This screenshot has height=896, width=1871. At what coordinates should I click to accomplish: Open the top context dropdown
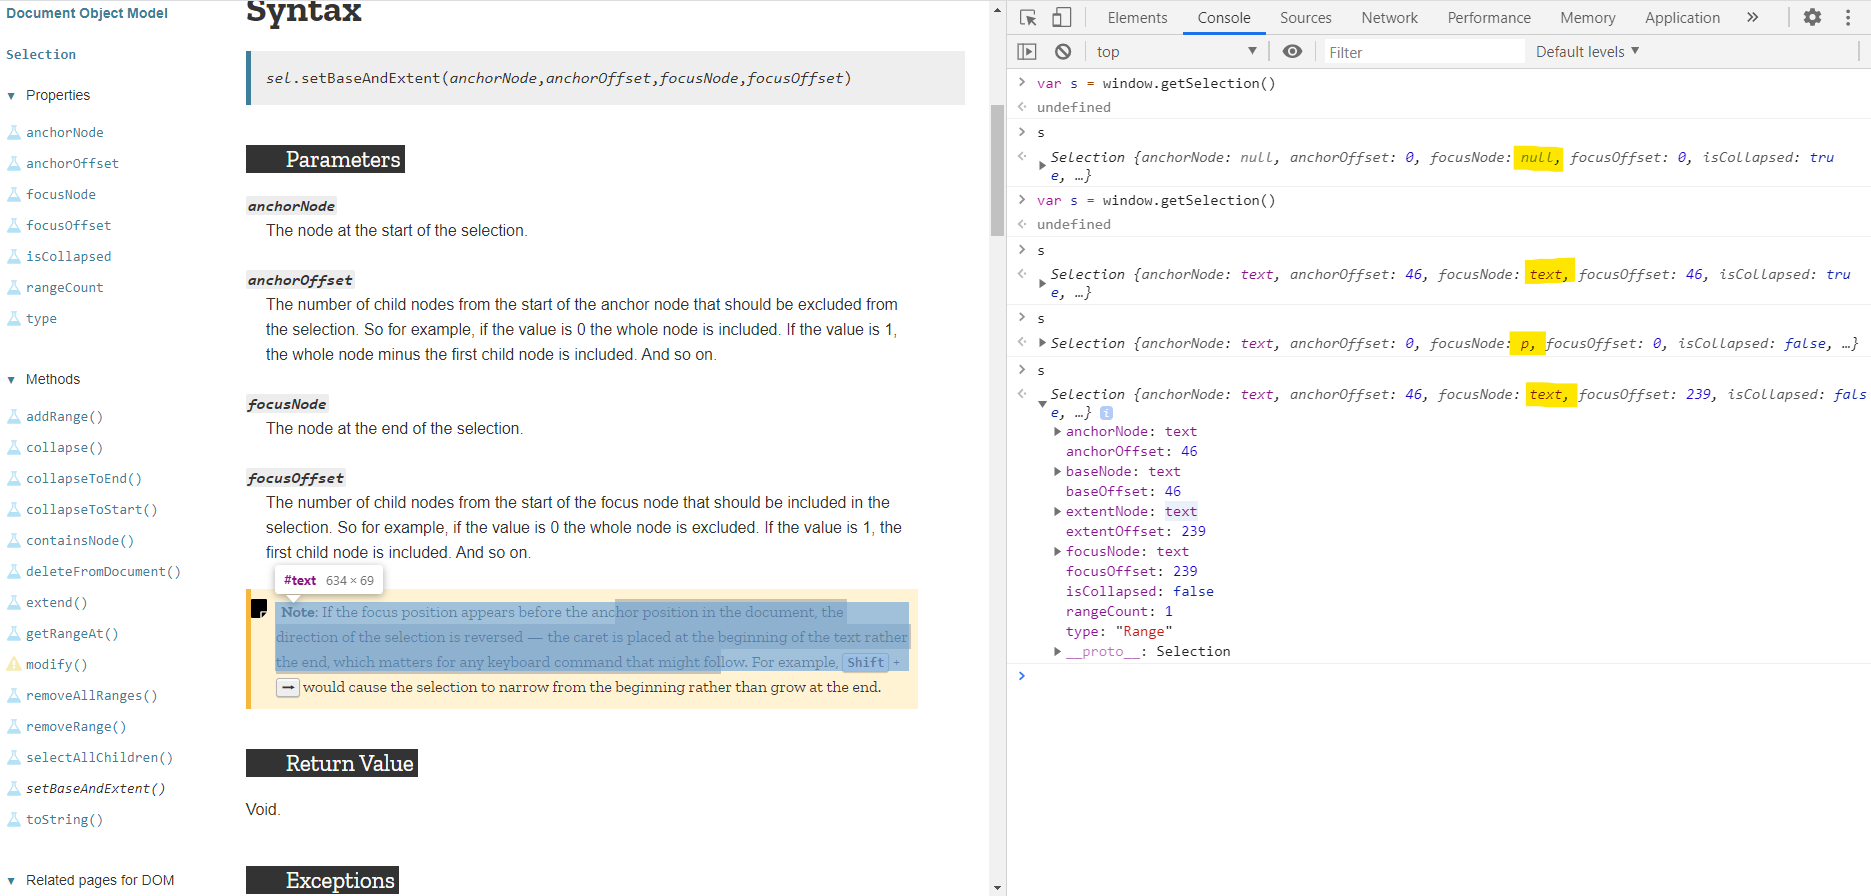(x=1176, y=52)
